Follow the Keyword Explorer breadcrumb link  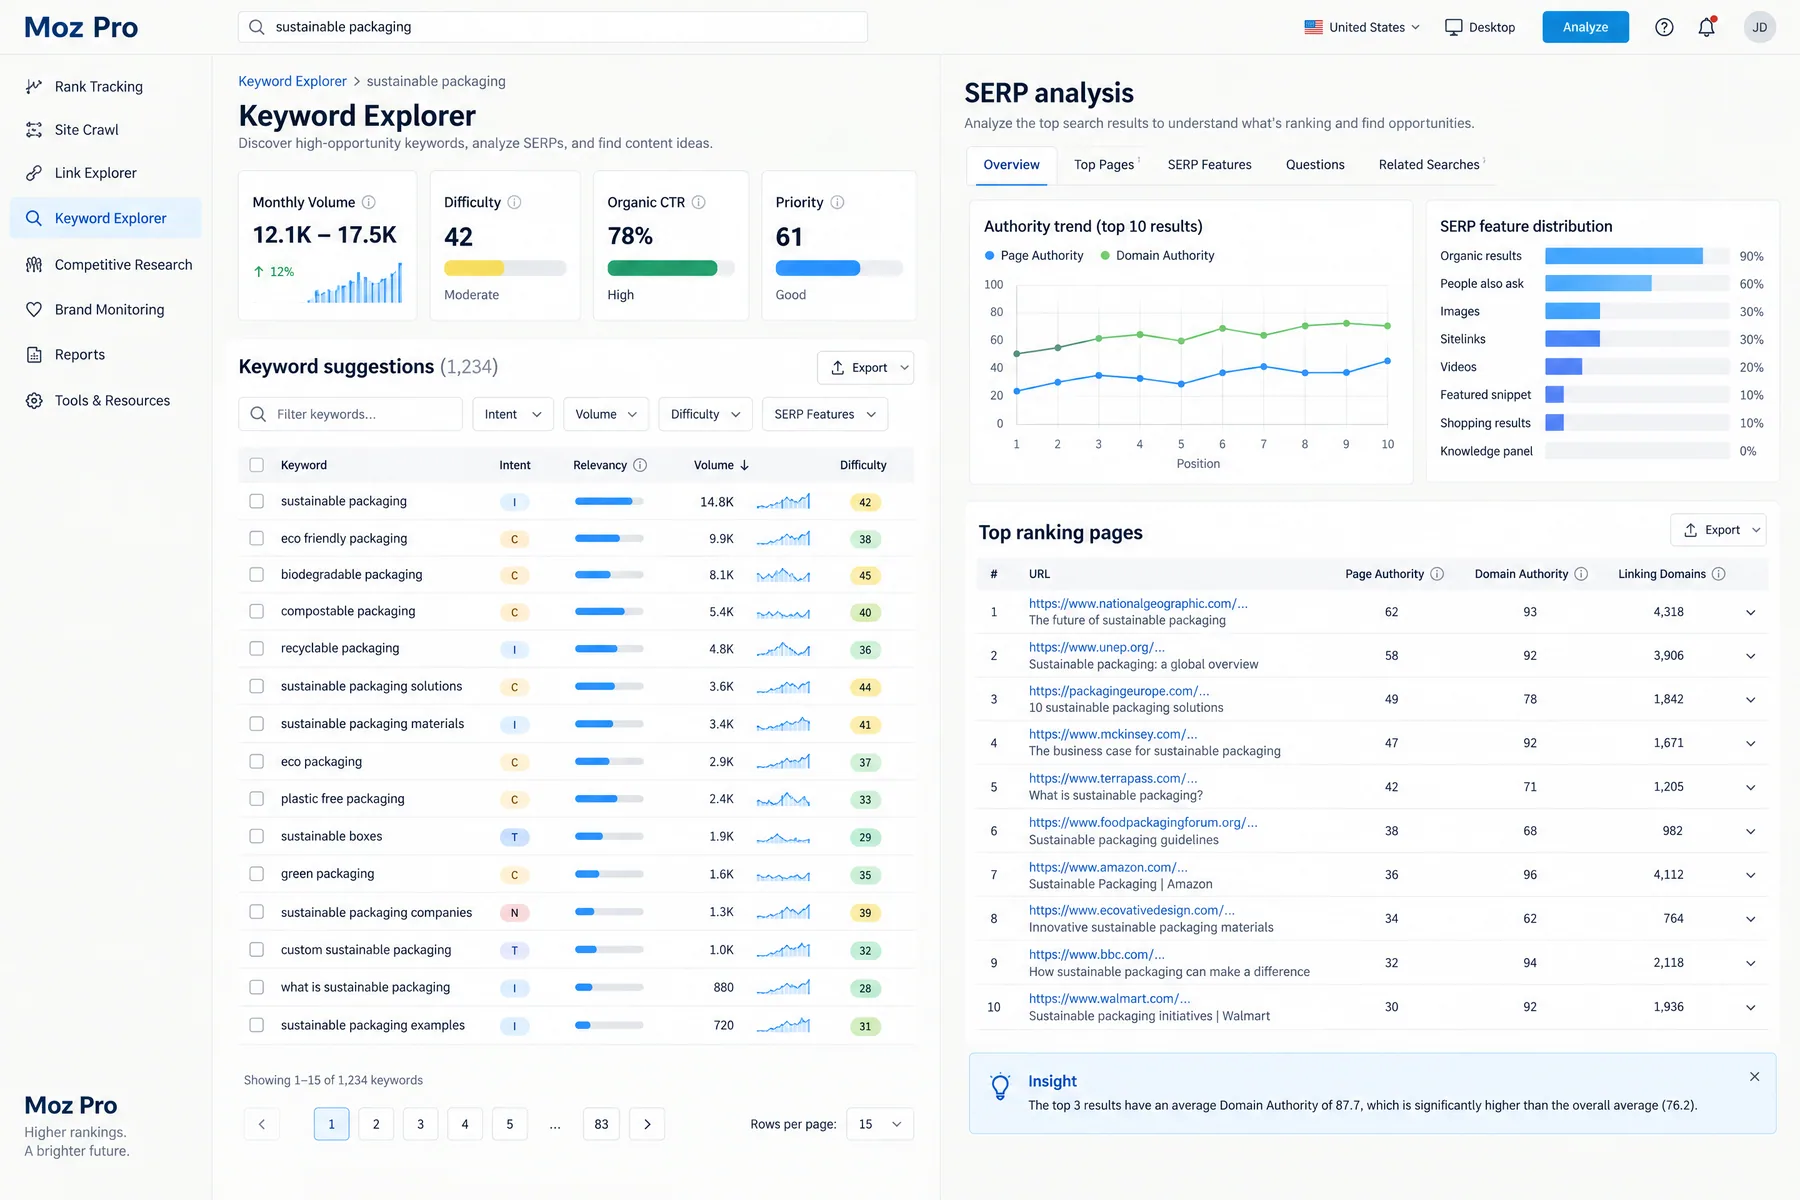(x=292, y=81)
